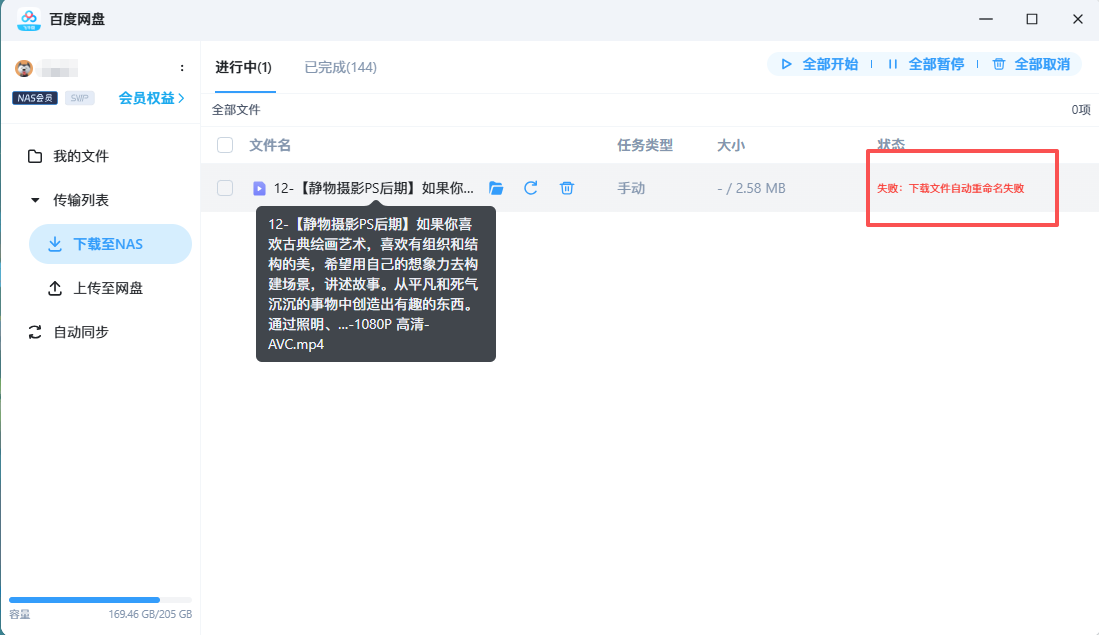Click 全部暂停 button
This screenshot has height=635, width=1099.
click(x=926, y=64)
